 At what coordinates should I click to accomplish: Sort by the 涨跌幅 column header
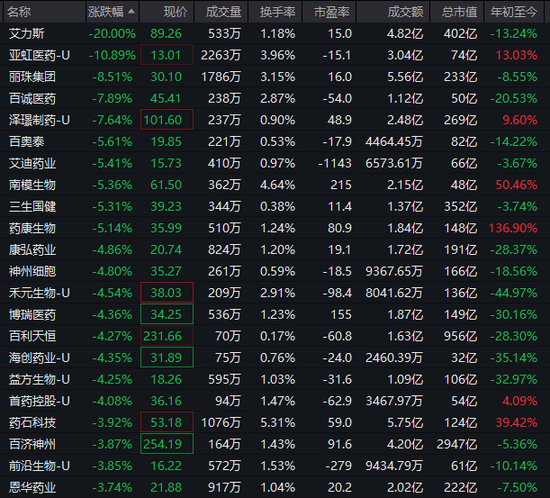point(112,12)
